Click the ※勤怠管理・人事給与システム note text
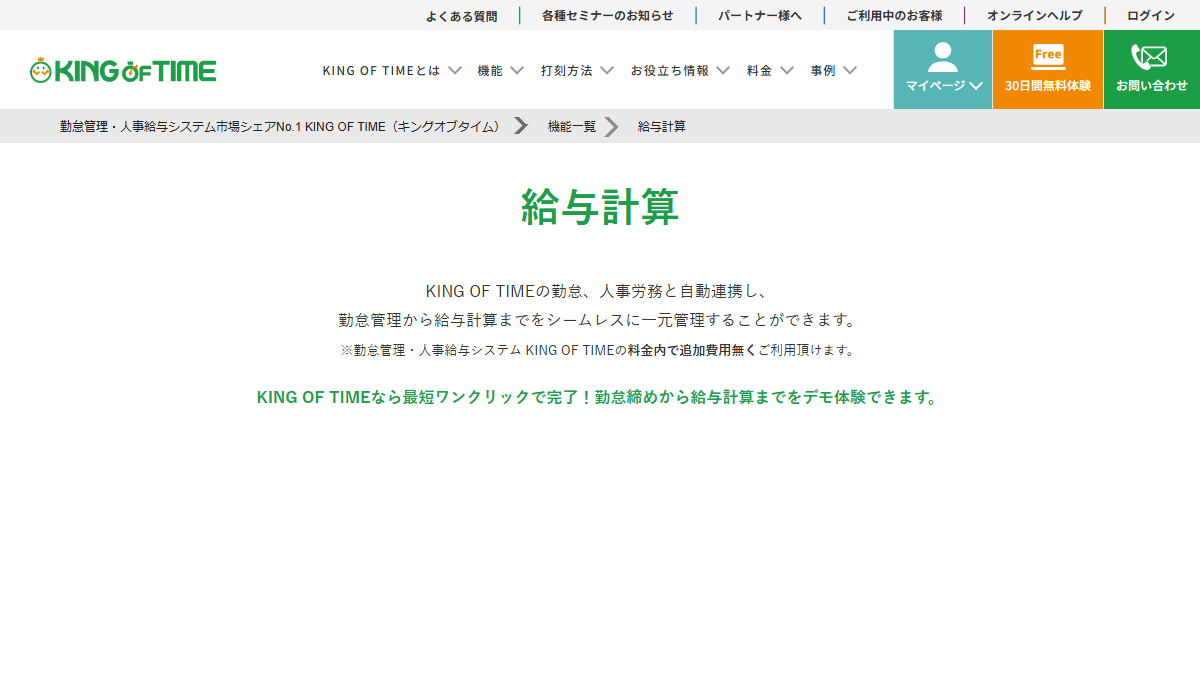This screenshot has width=1200, height=675. click(598, 350)
